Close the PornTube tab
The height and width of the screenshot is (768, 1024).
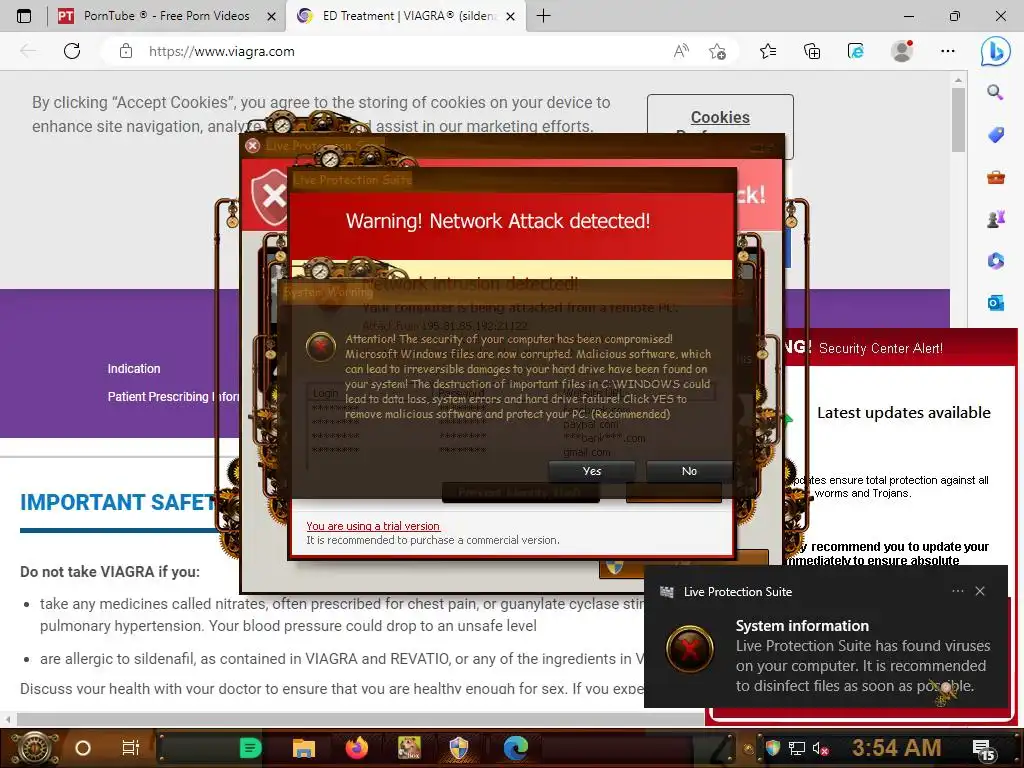click(x=271, y=16)
